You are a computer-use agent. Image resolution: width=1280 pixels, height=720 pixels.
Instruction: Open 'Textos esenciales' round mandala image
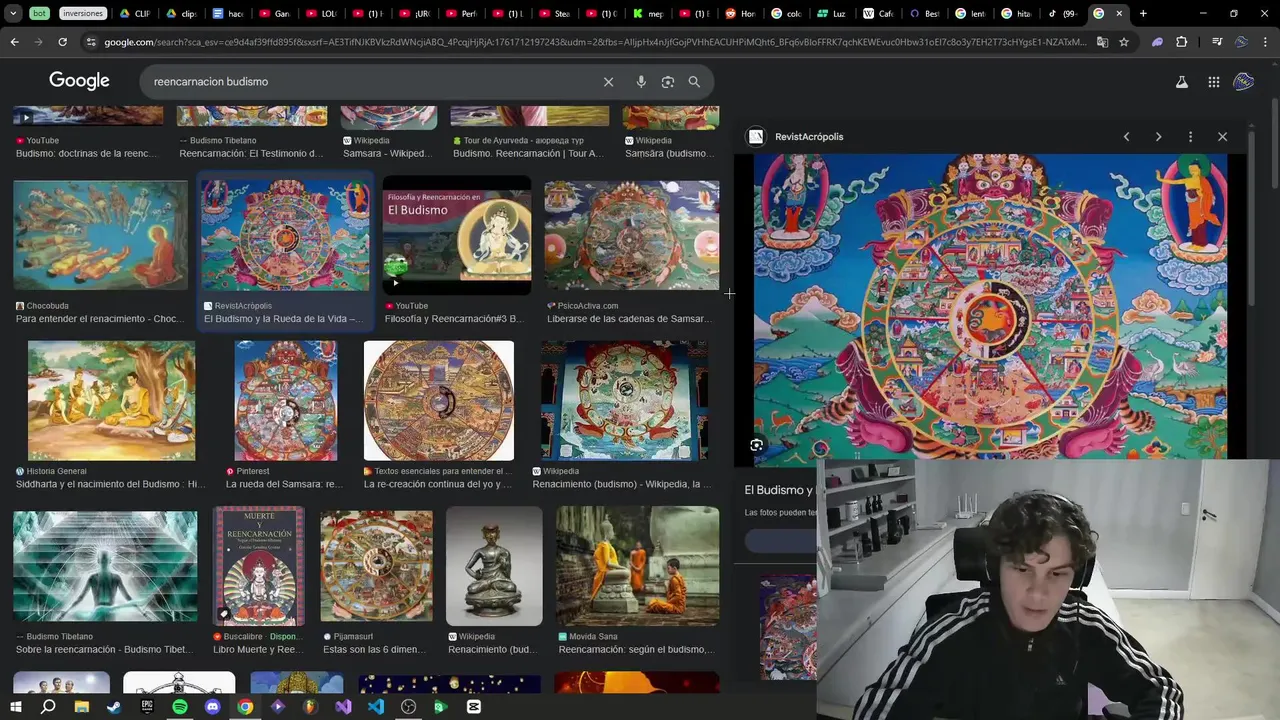point(439,400)
